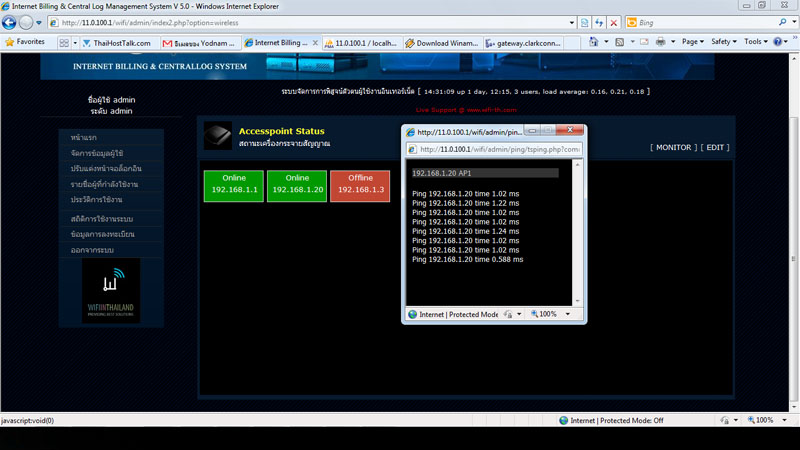
Task: Click the Internet Explorer icon in the title bar
Action: coord(6,6)
